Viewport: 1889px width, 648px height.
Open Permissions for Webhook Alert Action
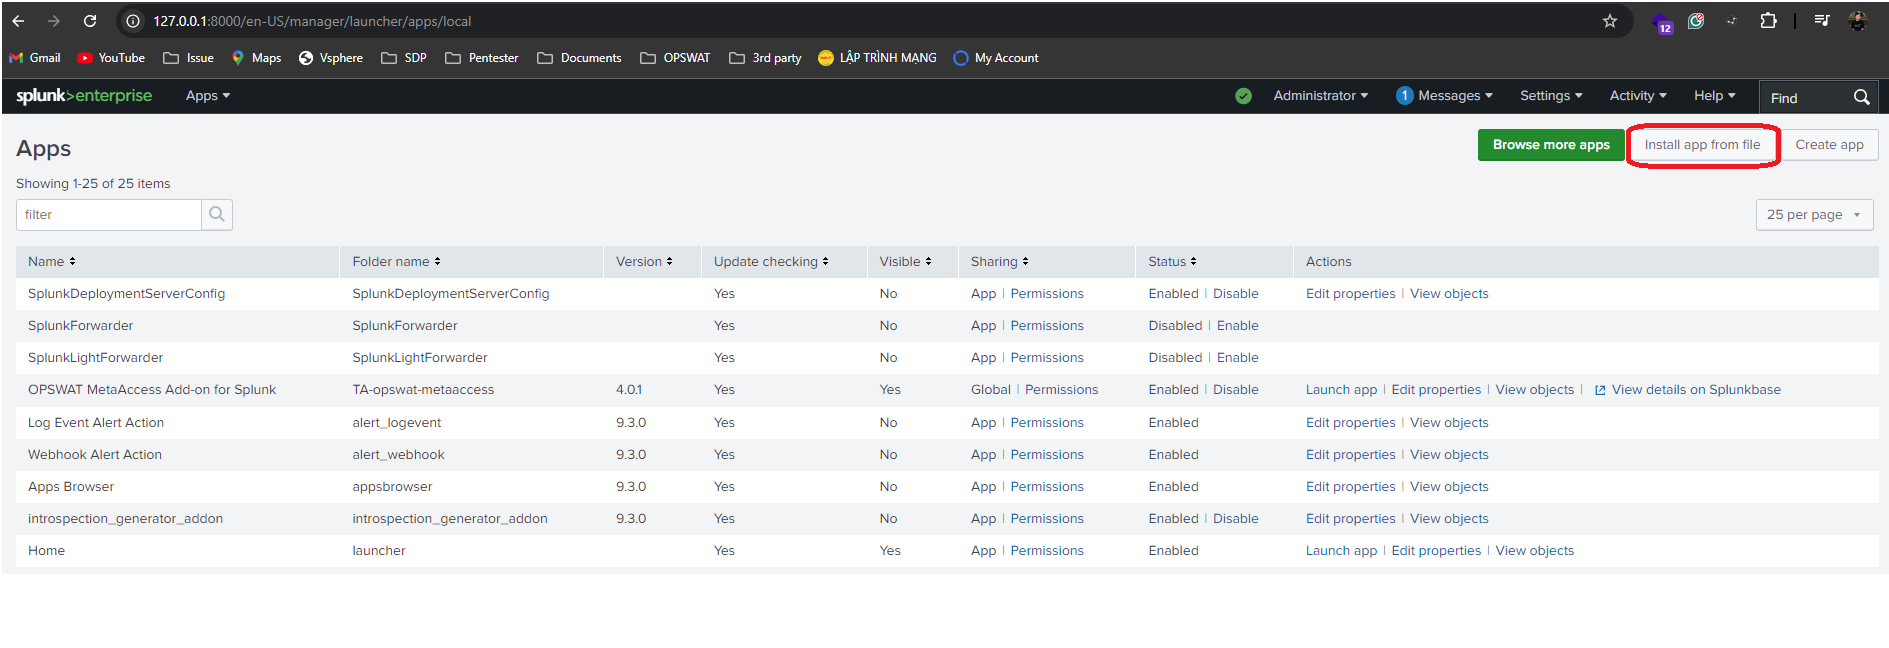[1047, 455]
